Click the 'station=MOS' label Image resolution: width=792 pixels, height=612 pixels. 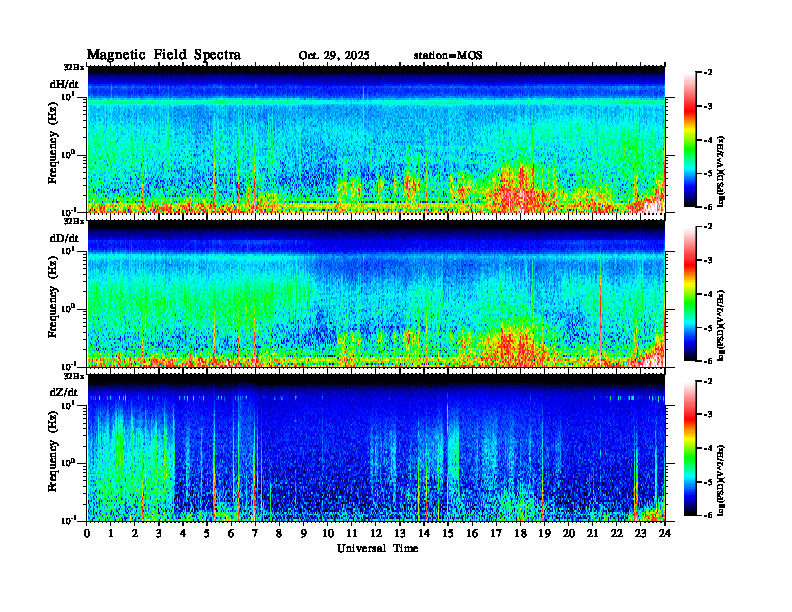(x=448, y=56)
